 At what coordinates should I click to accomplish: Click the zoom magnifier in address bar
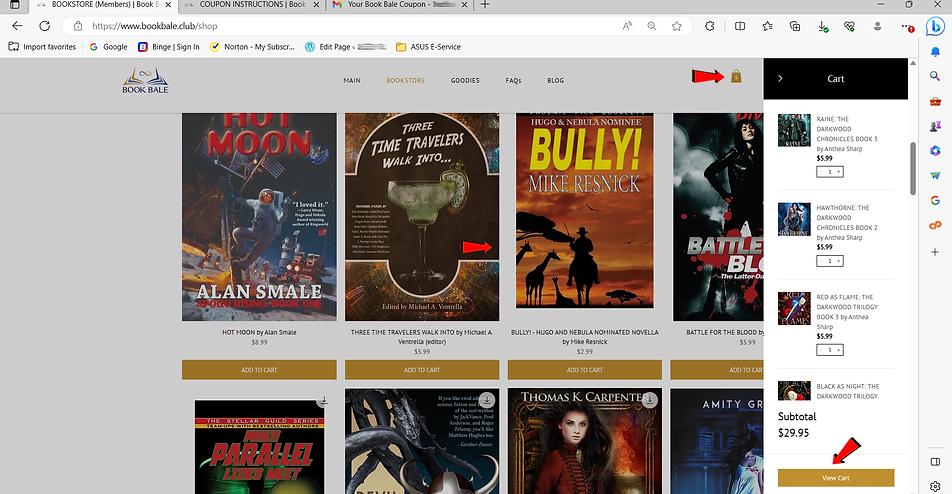pyautogui.click(x=651, y=26)
